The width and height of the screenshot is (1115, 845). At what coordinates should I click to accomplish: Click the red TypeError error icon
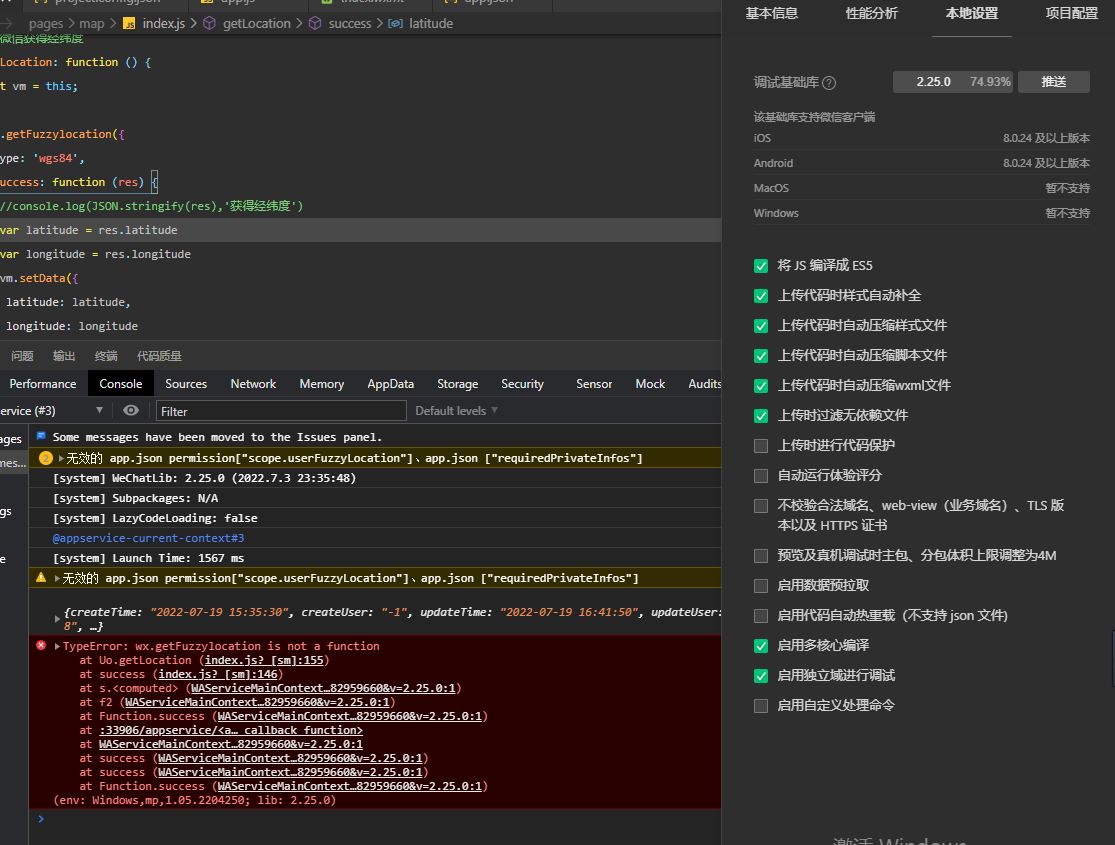click(41, 645)
